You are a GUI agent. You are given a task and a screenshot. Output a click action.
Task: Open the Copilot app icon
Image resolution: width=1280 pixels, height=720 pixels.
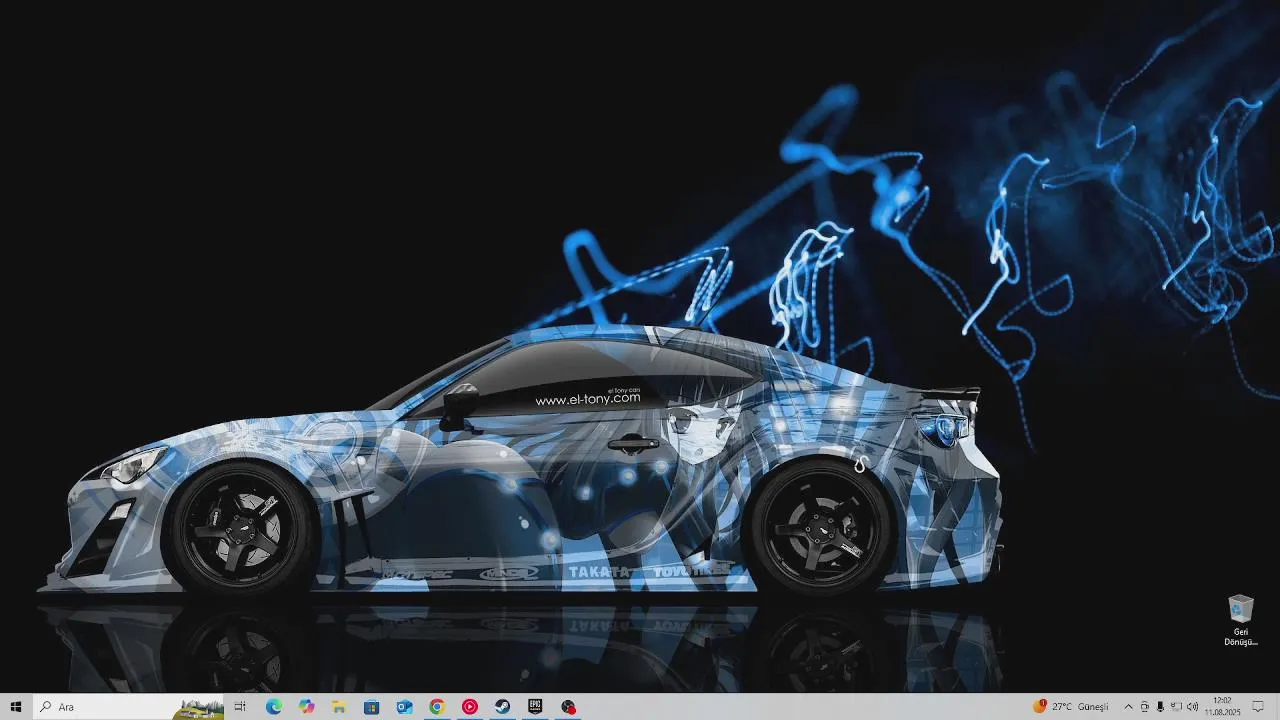306,707
